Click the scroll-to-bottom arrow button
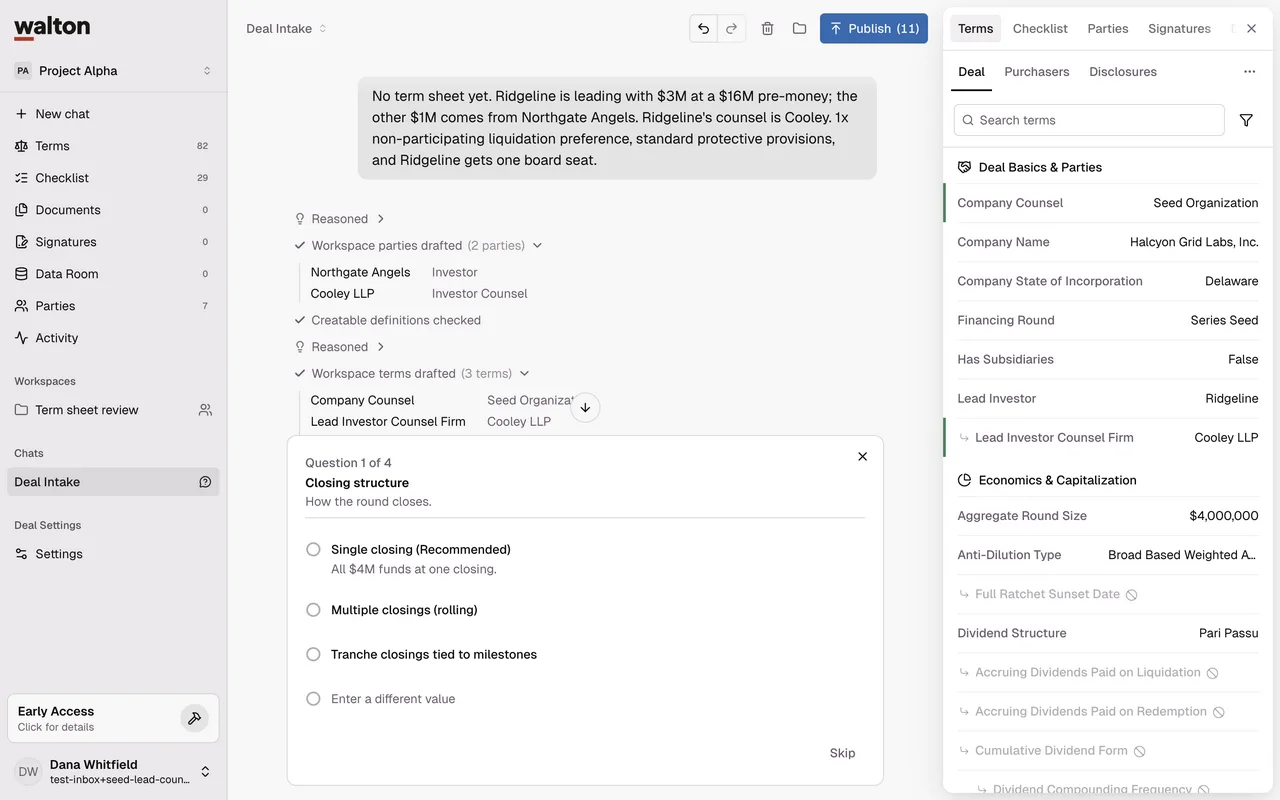 (585, 408)
